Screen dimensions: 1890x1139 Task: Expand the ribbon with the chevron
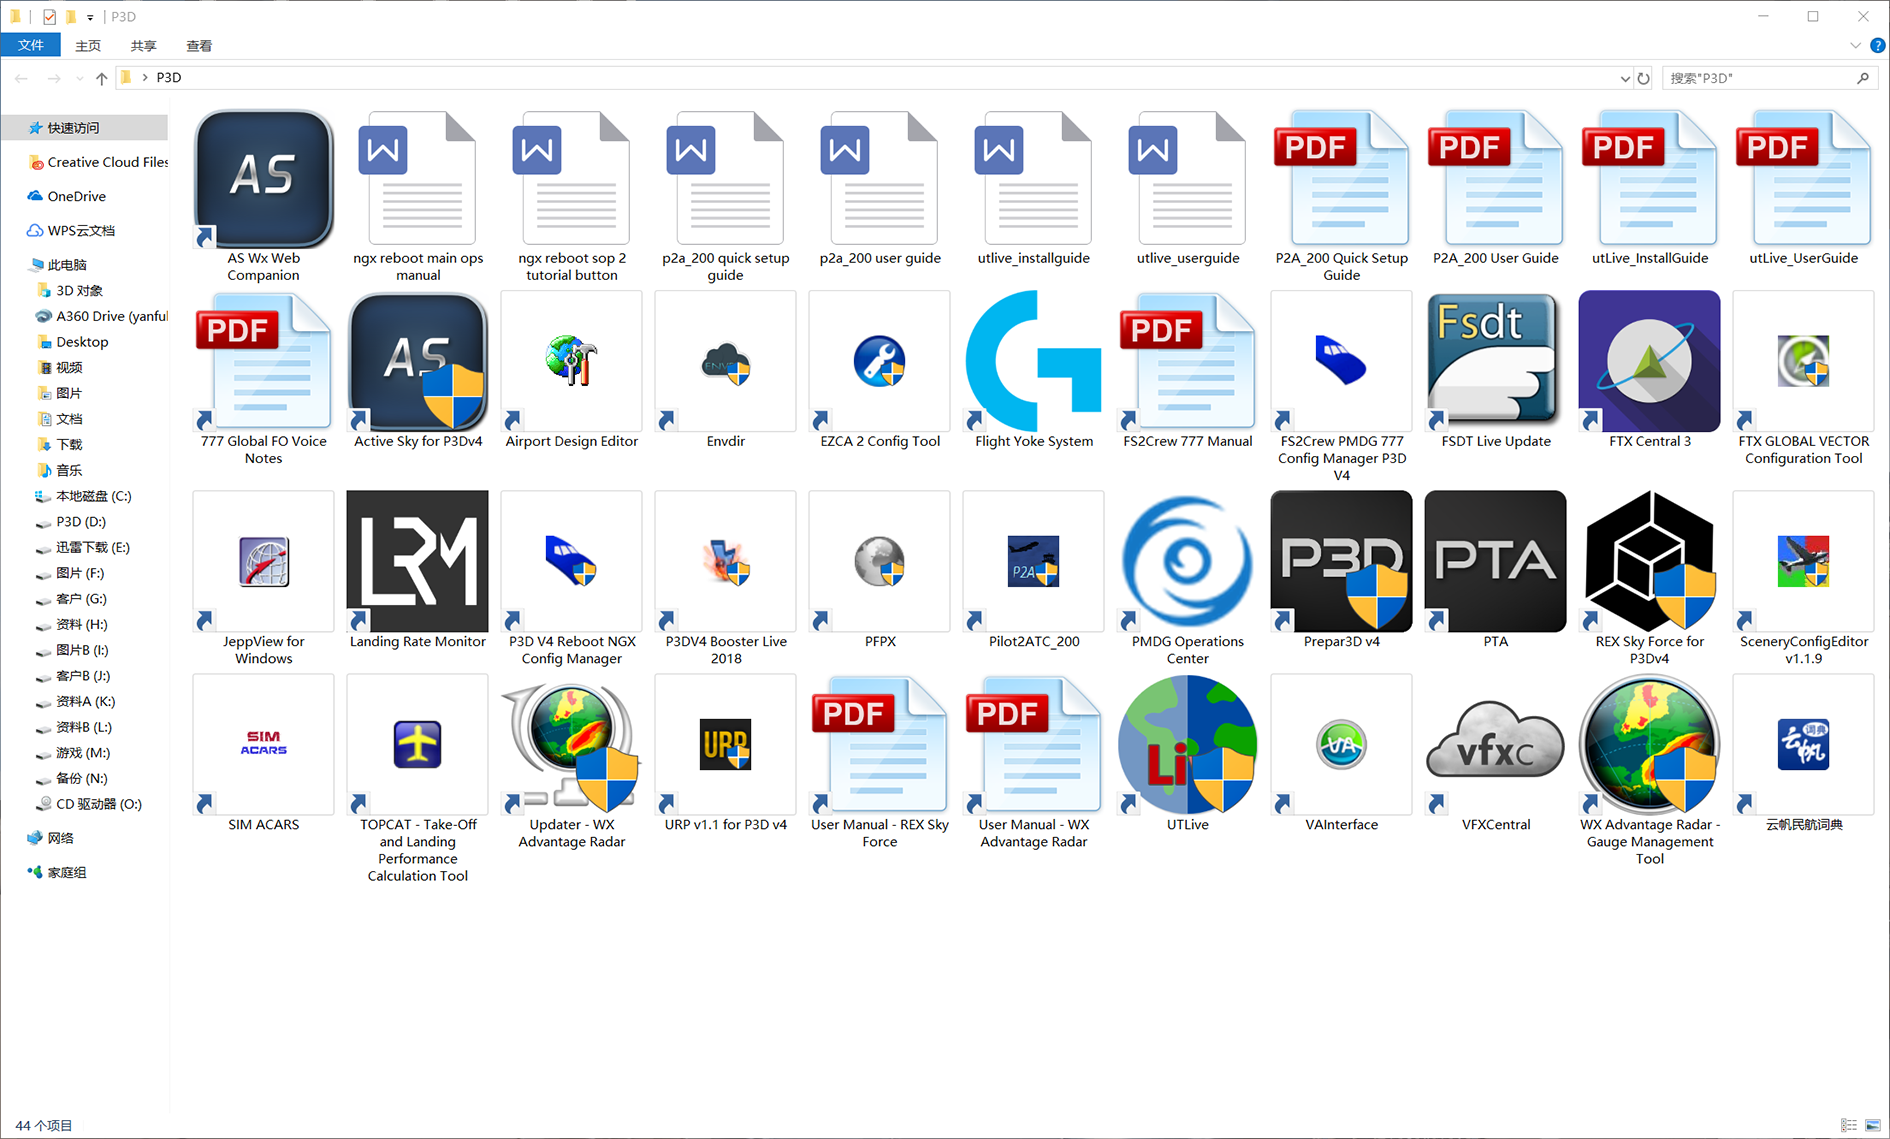[x=1855, y=45]
